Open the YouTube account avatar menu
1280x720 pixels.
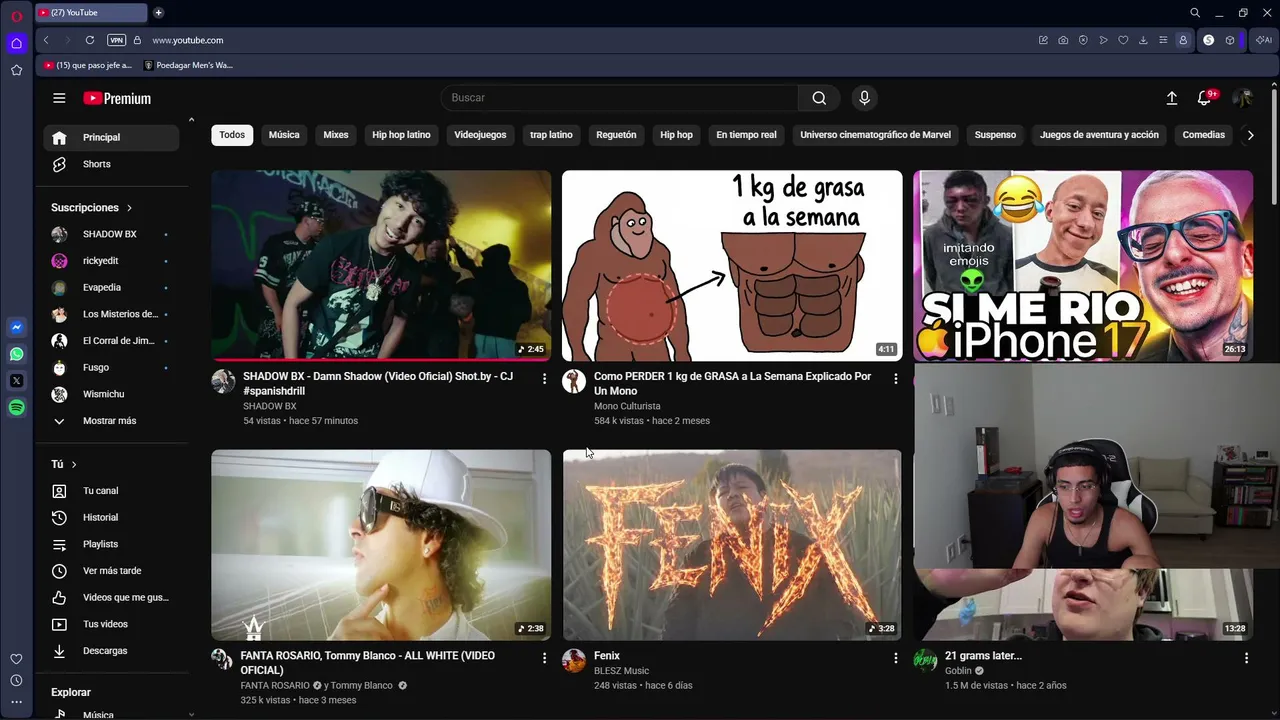coord(1243,98)
